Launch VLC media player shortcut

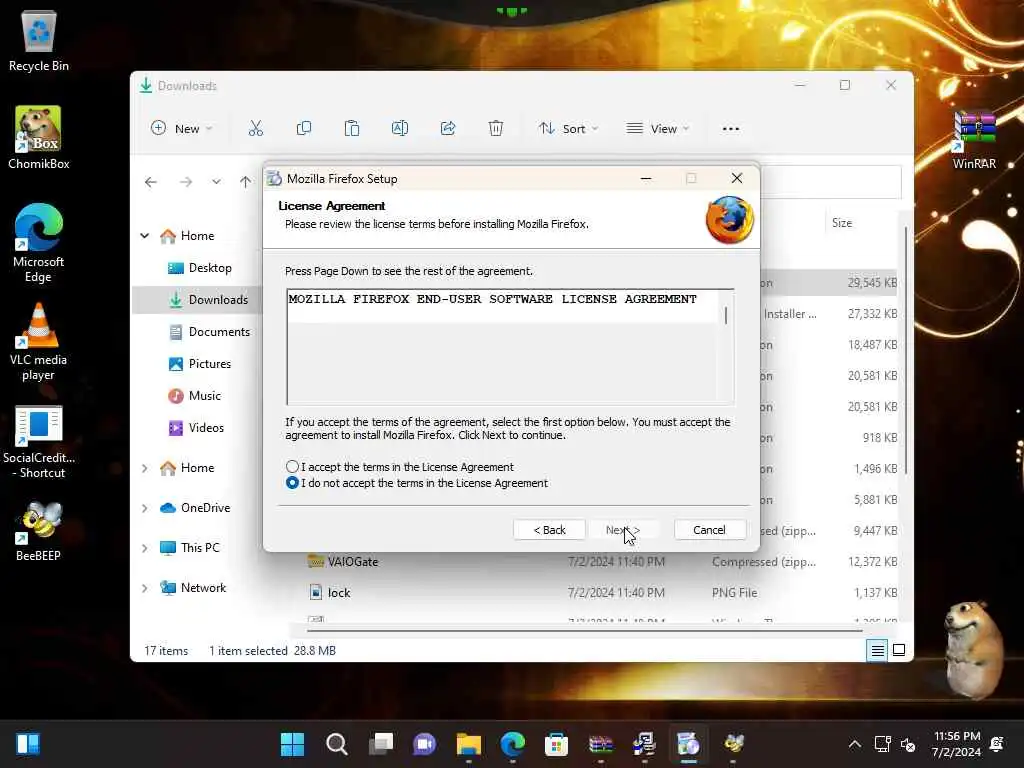39,342
